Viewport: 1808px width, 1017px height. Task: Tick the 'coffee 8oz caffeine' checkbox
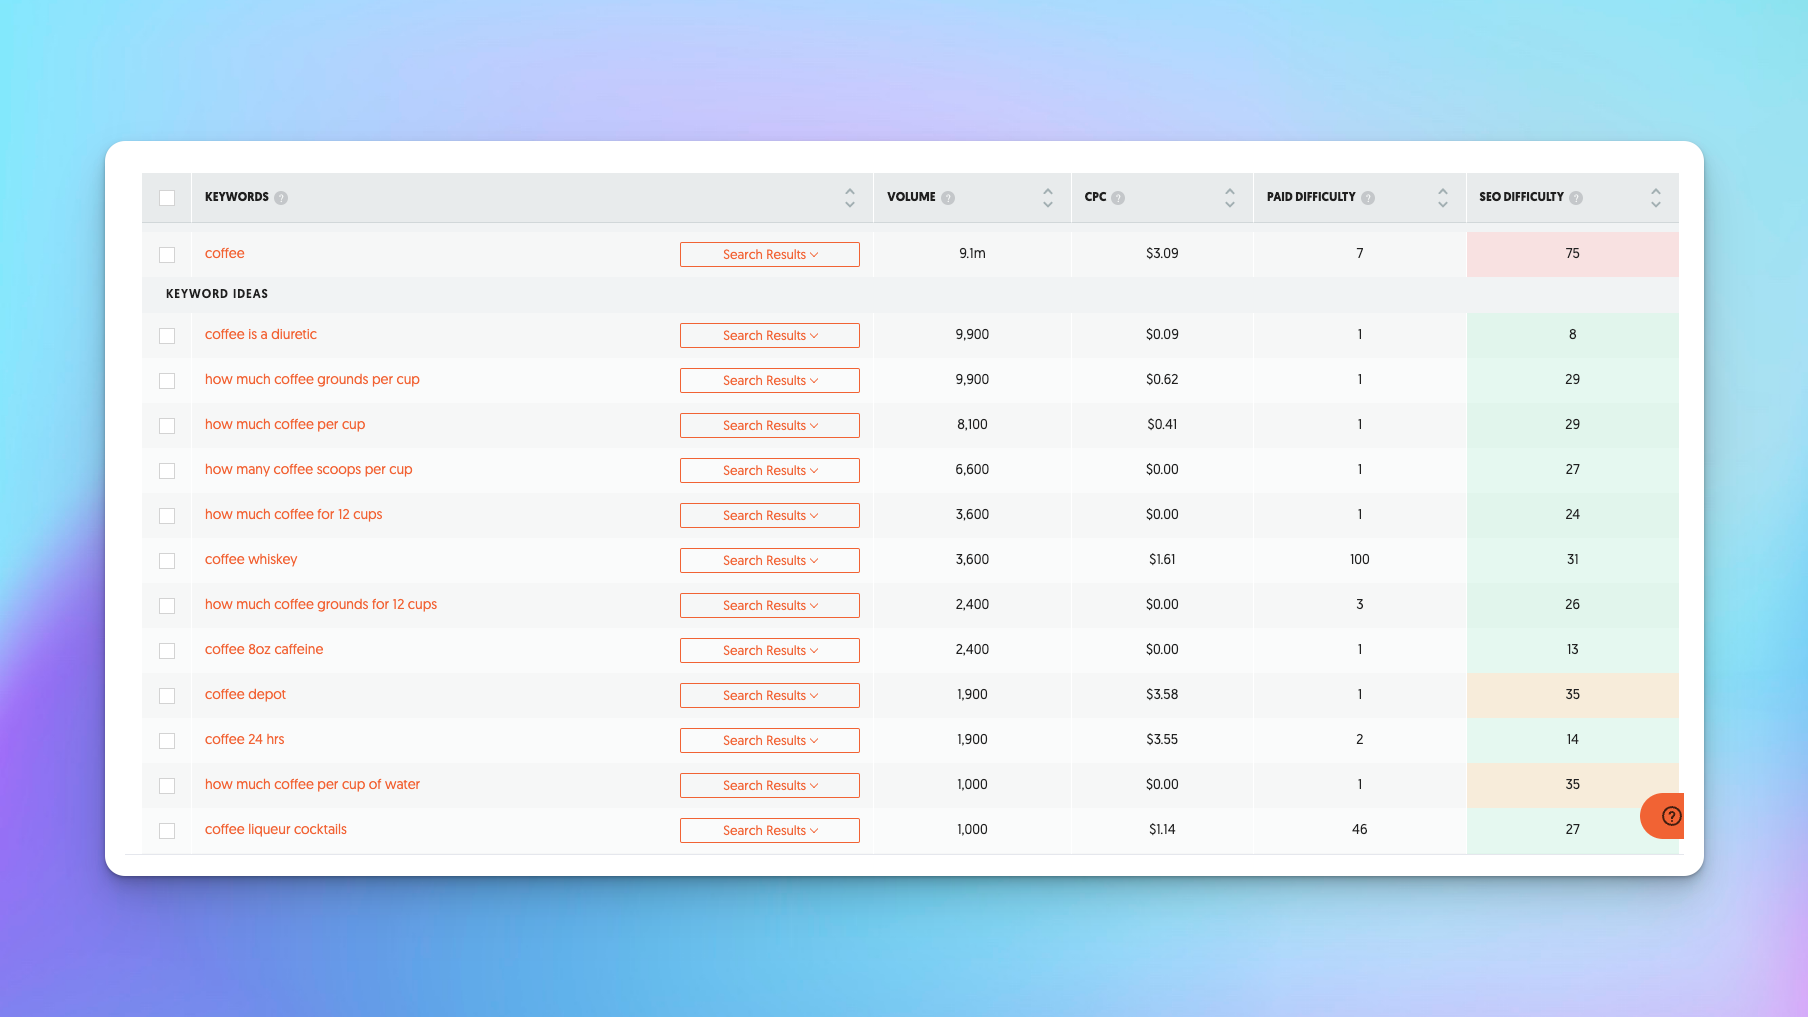(x=167, y=651)
